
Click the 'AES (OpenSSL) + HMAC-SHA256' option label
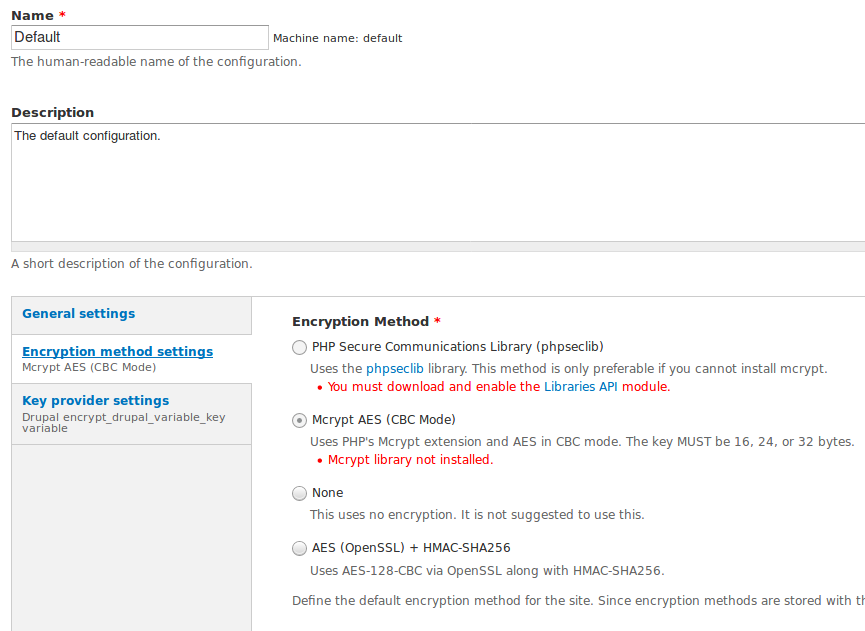point(411,548)
